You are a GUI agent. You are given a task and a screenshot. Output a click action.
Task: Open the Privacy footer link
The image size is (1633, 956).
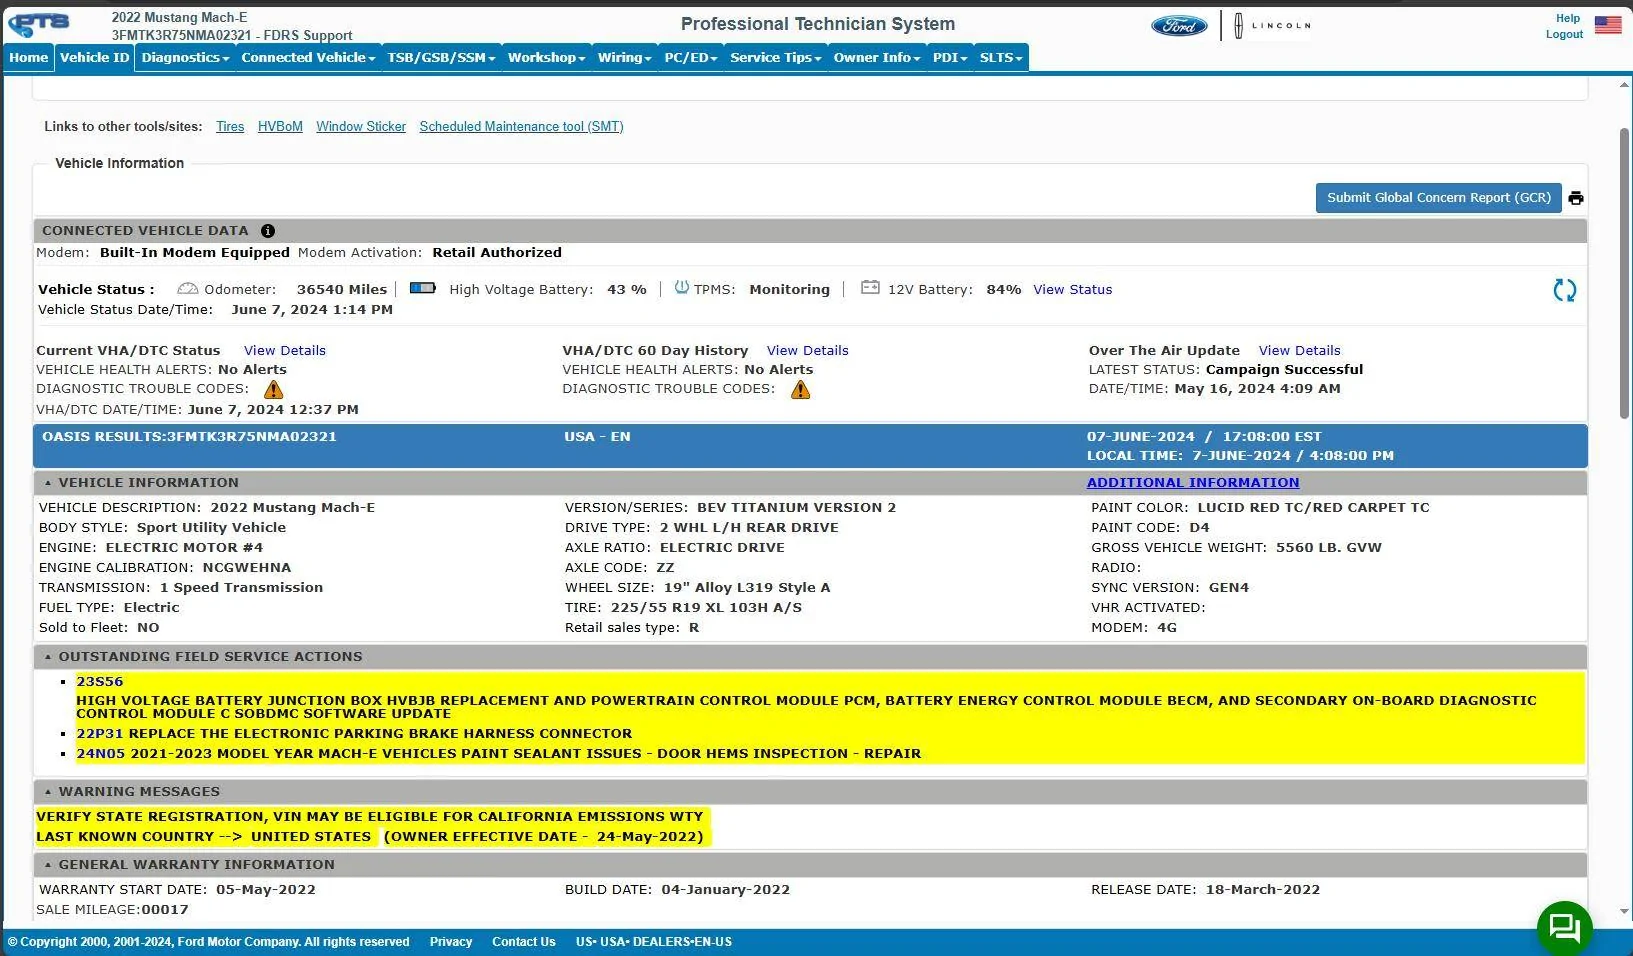coord(451,942)
